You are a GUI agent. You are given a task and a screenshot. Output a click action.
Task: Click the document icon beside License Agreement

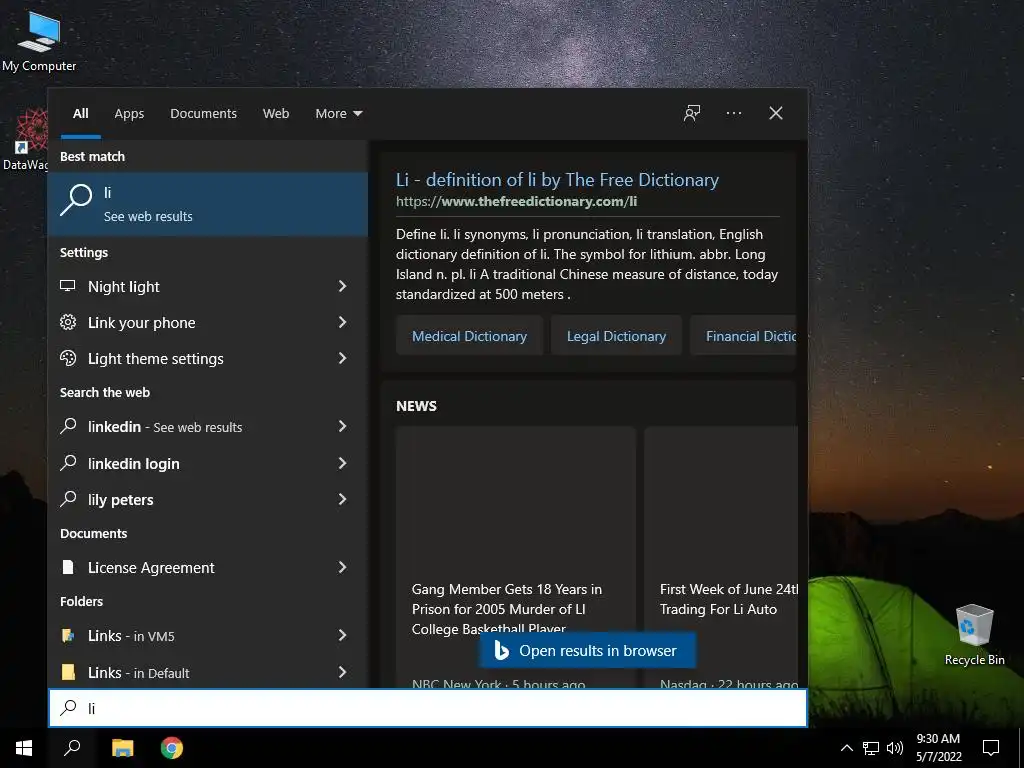(68, 567)
